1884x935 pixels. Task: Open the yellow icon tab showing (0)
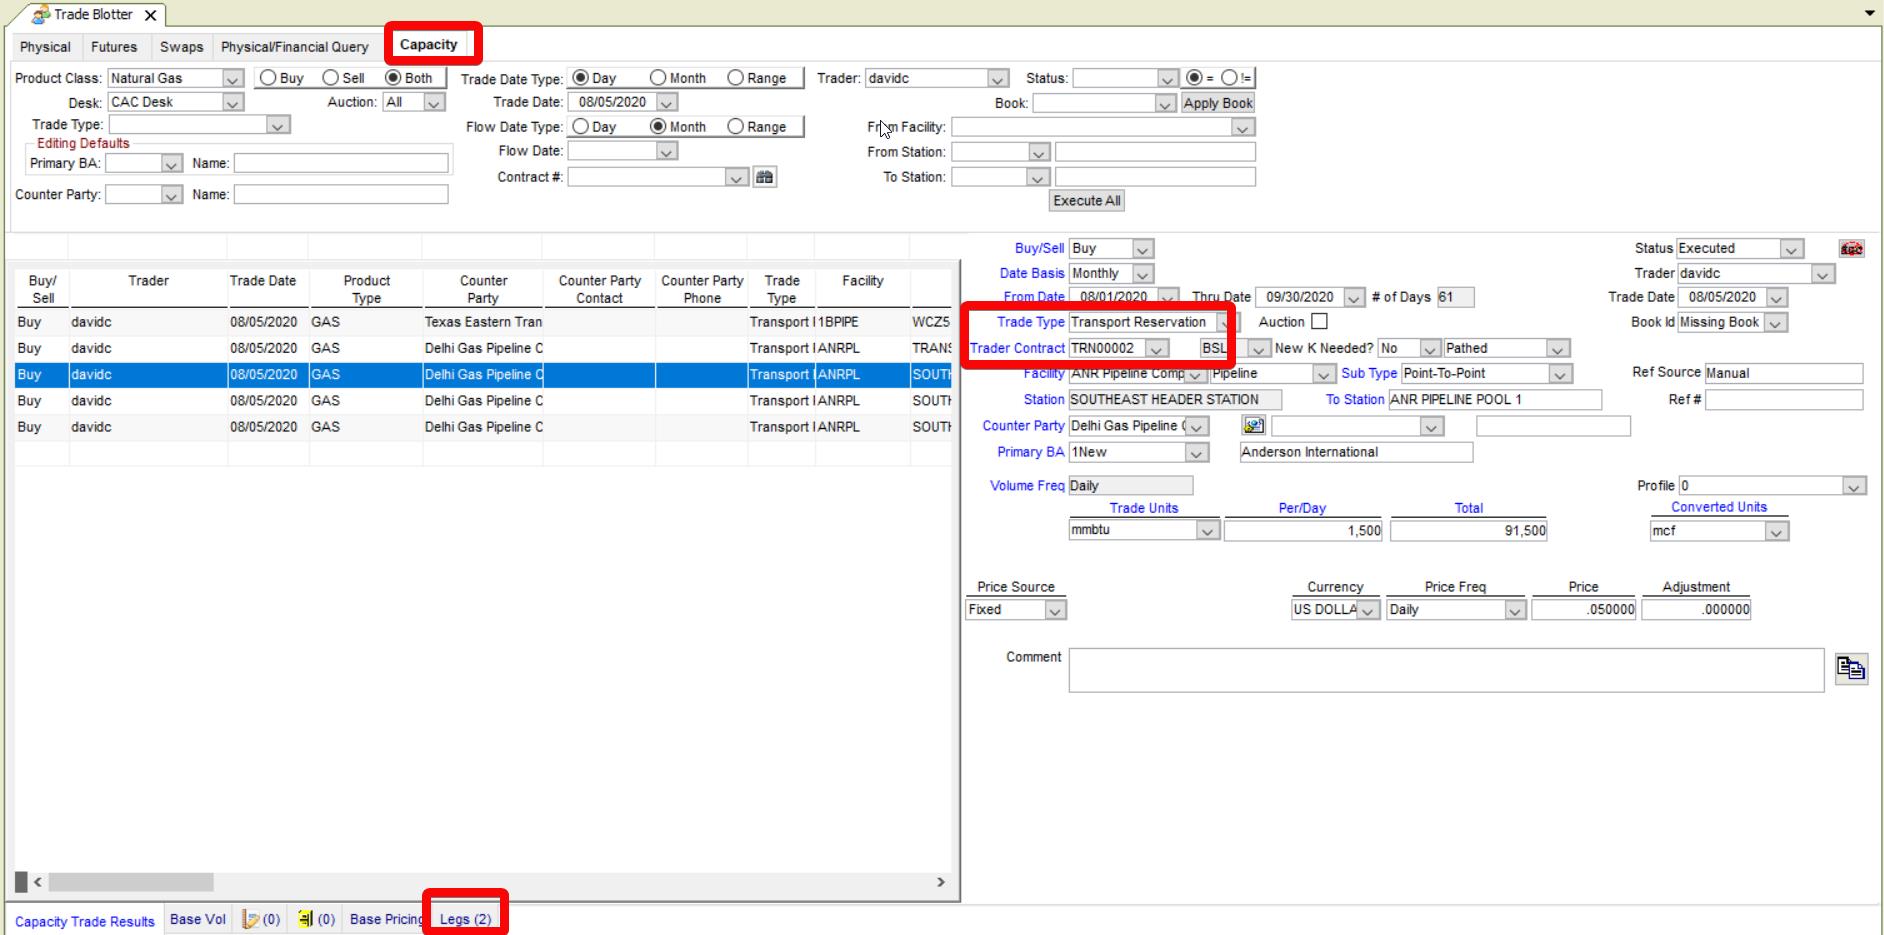[x=316, y=919]
